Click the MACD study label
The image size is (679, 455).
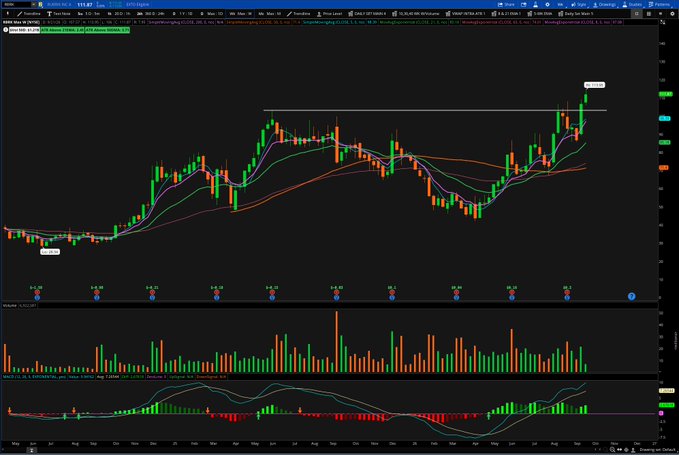click(x=34, y=377)
